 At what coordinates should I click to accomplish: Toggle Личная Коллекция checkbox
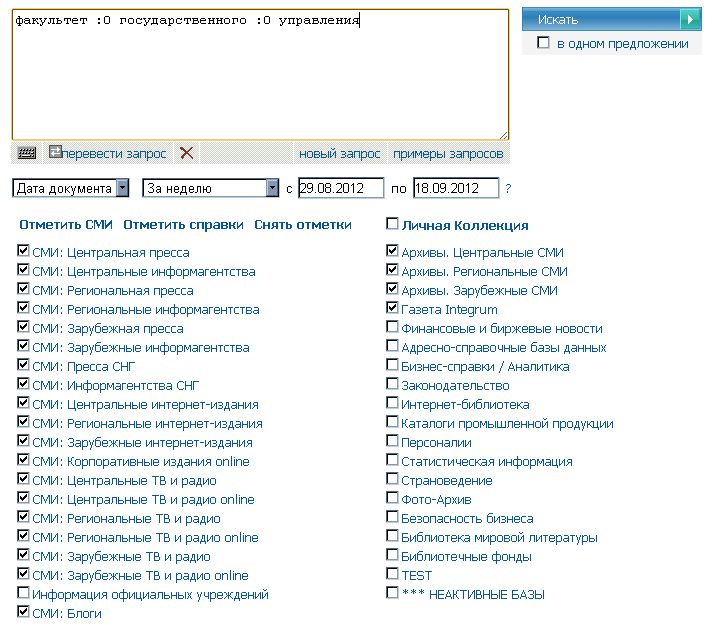pyautogui.click(x=392, y=224)
